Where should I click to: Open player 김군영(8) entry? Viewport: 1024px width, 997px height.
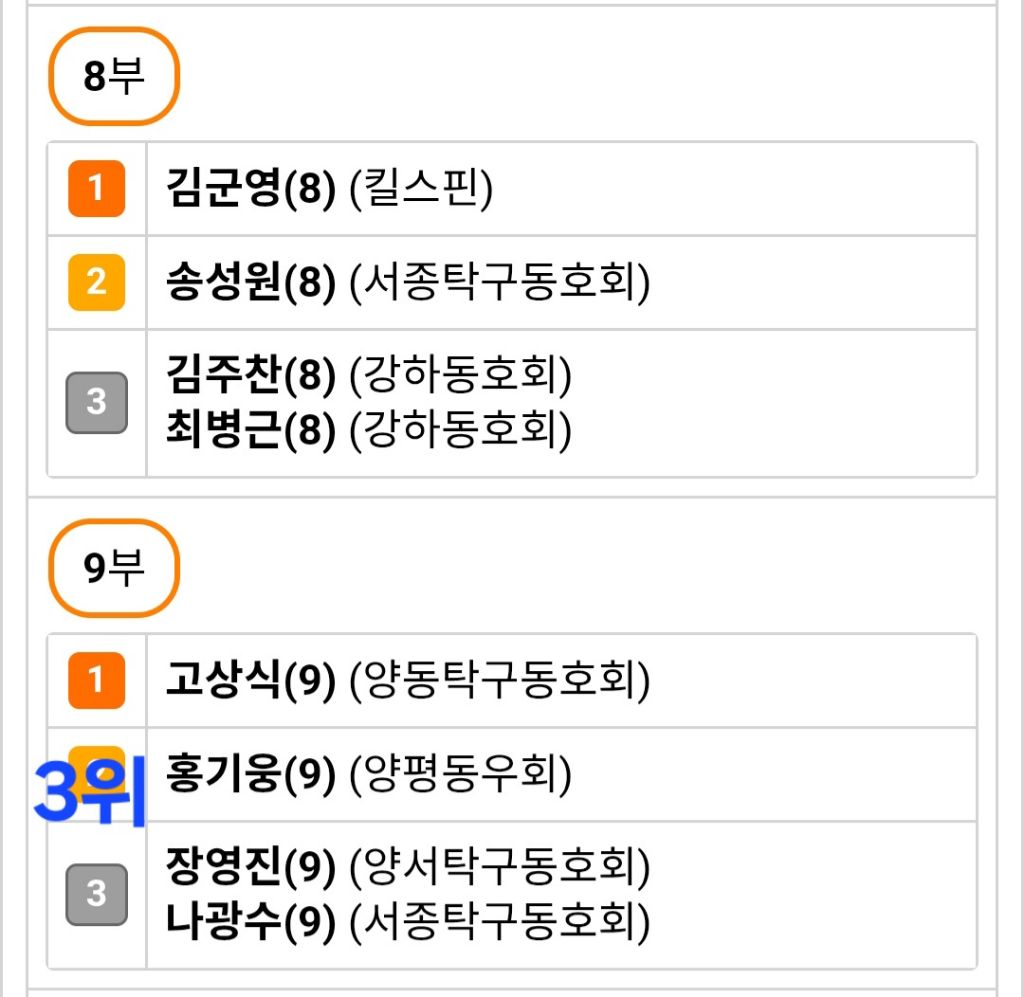pyautogui.click(x=250, y=189)
